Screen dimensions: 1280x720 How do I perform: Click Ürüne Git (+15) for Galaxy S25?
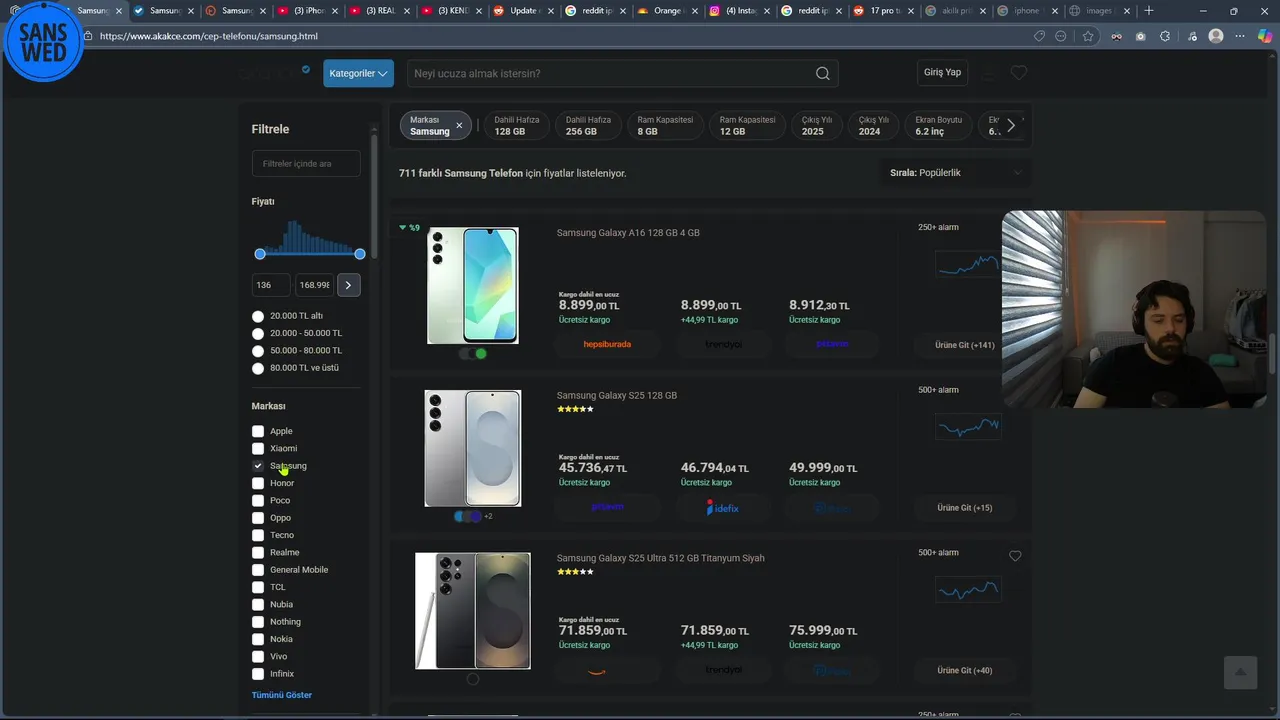965,508
